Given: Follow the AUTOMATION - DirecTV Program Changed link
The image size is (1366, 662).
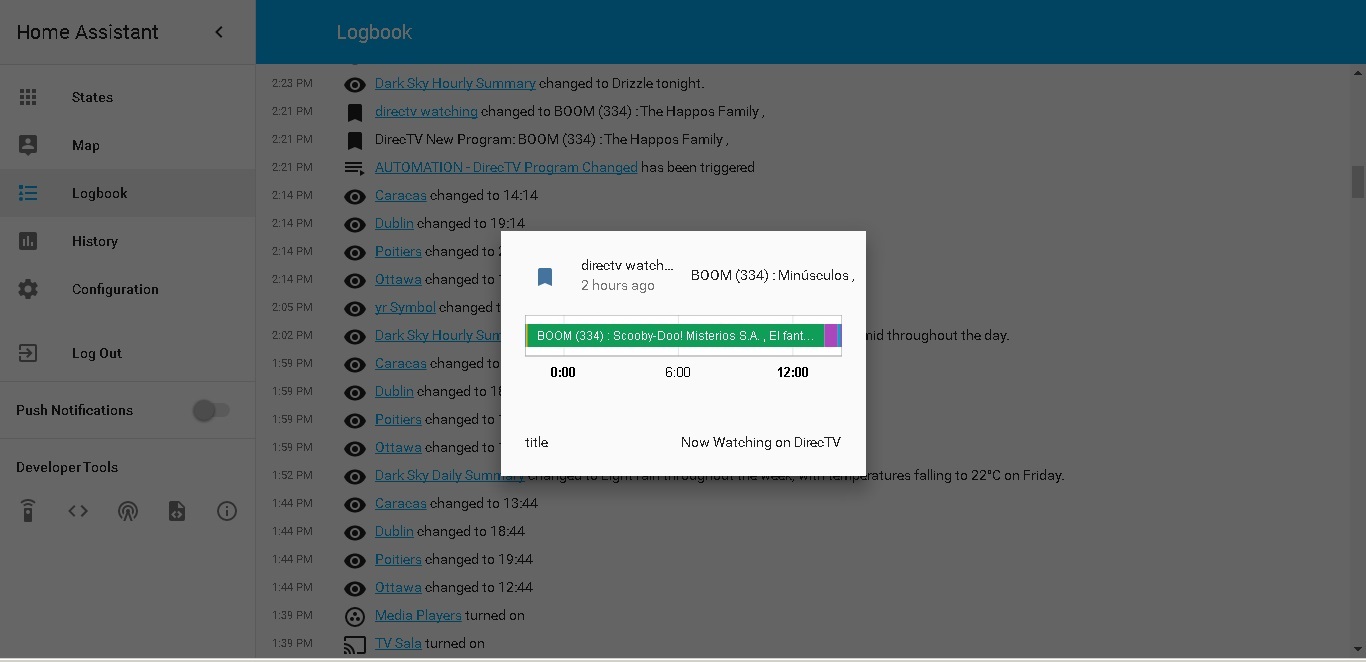Looking at the screenshot, I should coord(506,167).
